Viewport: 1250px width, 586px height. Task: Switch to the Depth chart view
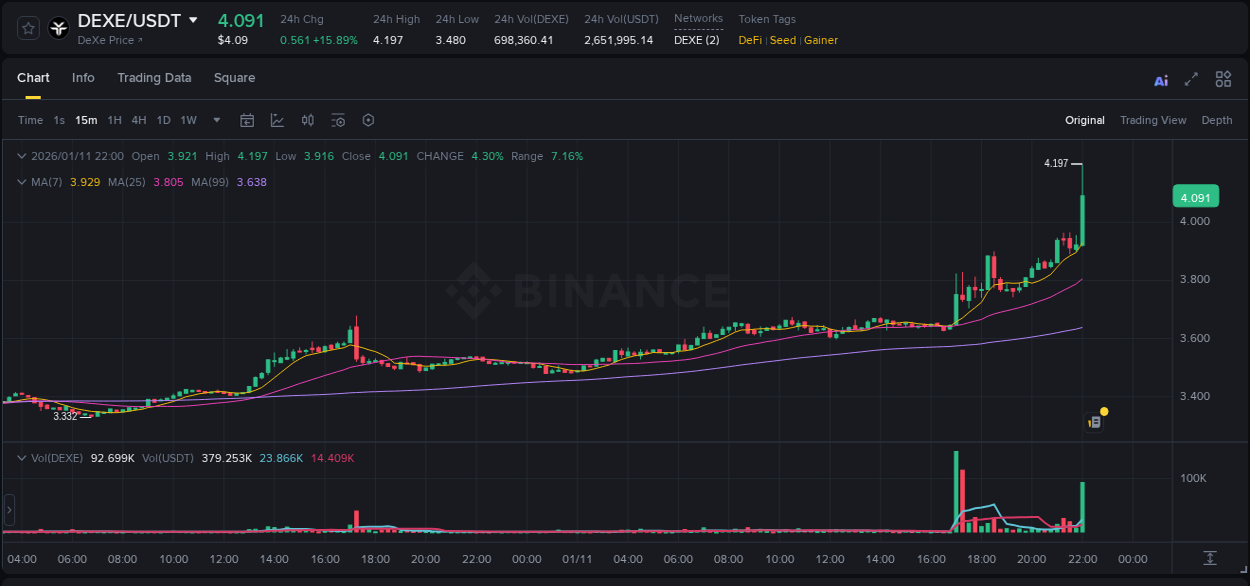(x=1217, y=120)
